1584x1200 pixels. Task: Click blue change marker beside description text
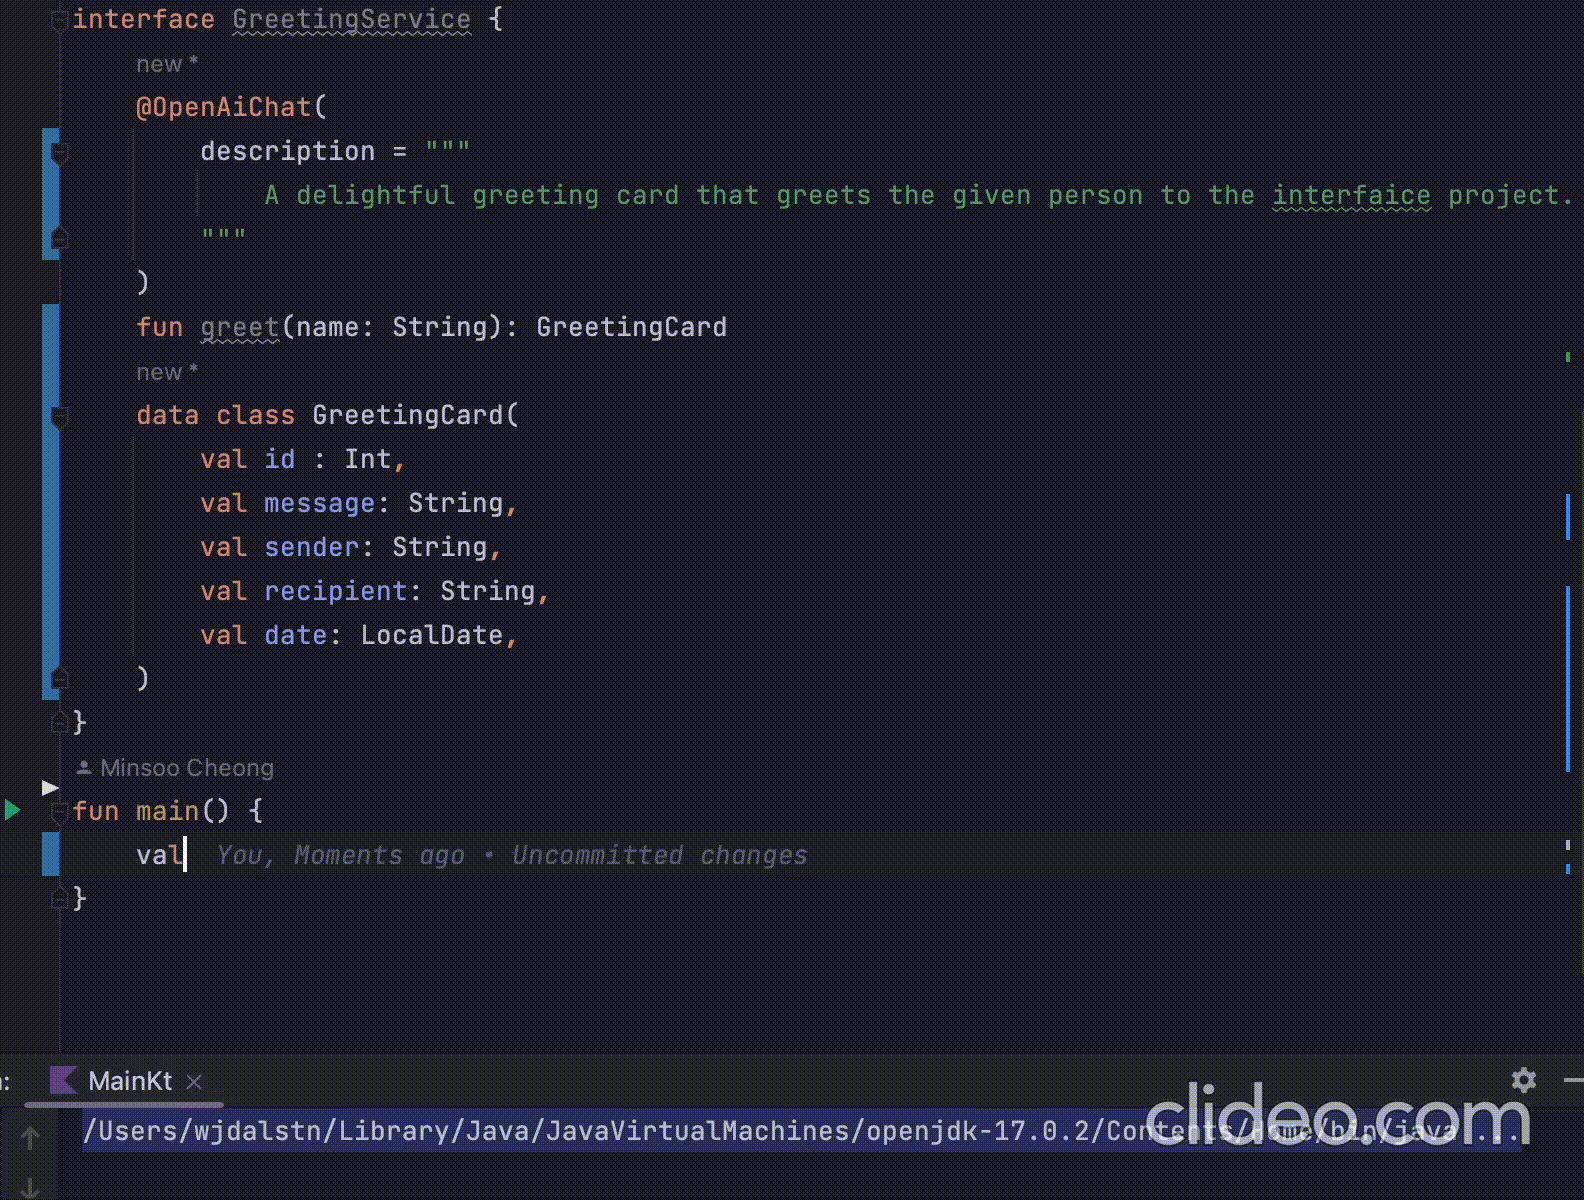(50, 194)
